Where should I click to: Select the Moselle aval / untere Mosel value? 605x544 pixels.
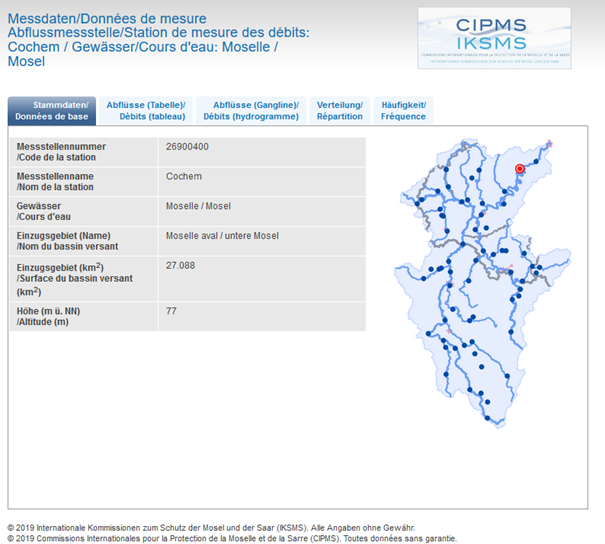coord(221,236)
